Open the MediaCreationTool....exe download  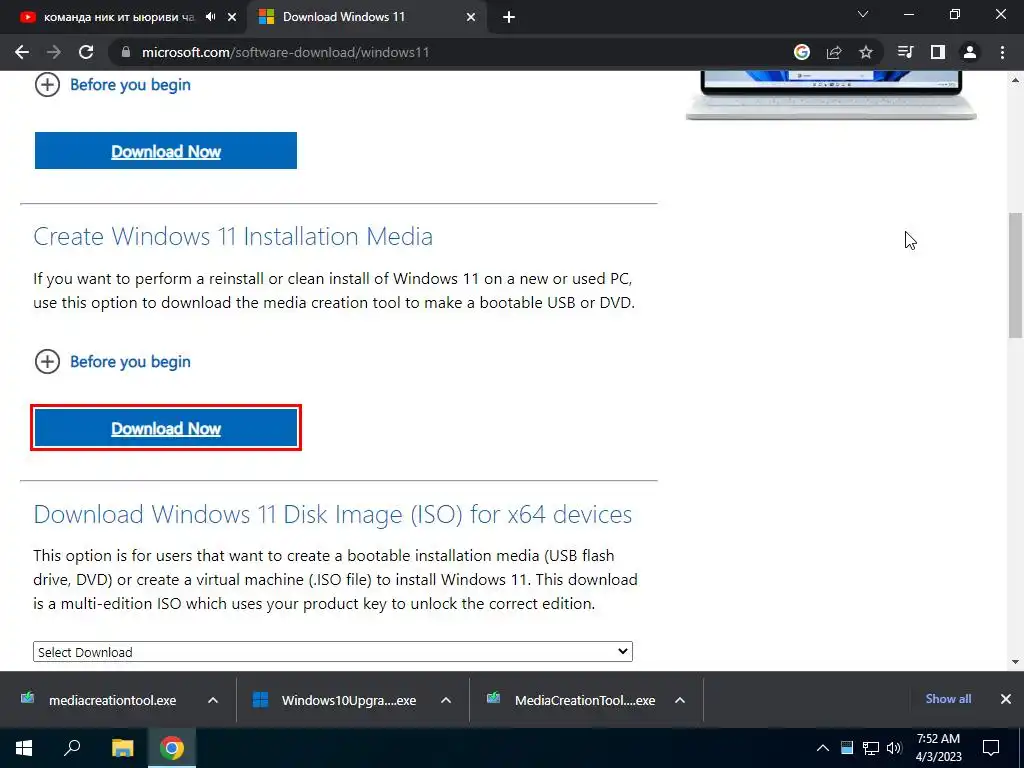(572, 700)
